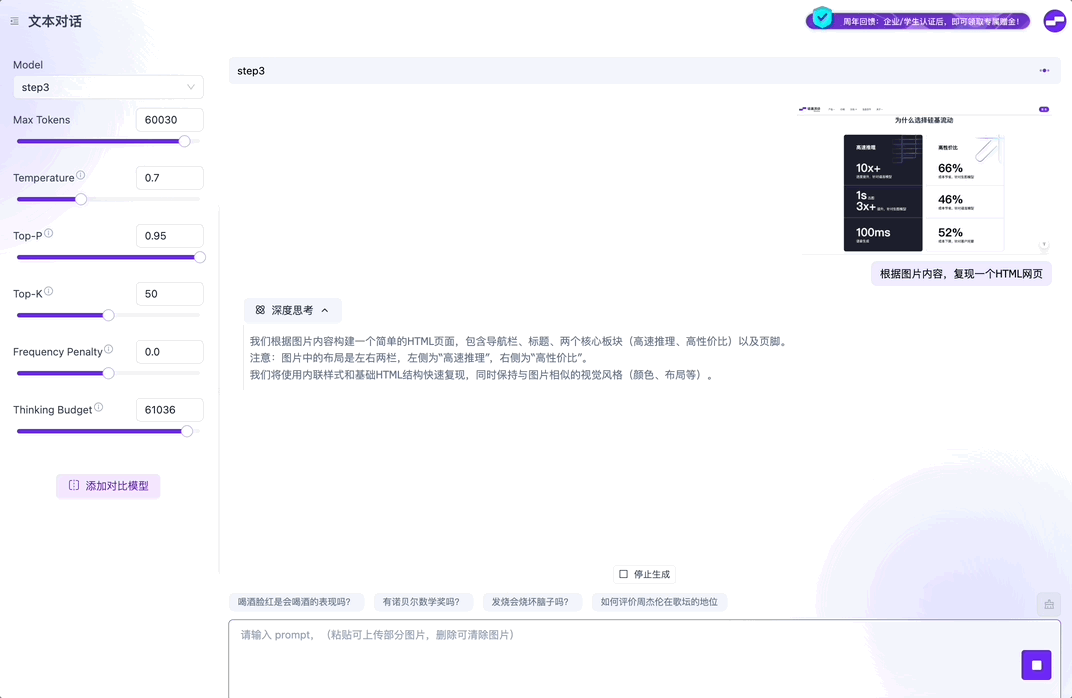Image resolution: width=1072 pixels, height=698 pixels.
Task: Click 添加对比模型 button
Action: [108, 486]
